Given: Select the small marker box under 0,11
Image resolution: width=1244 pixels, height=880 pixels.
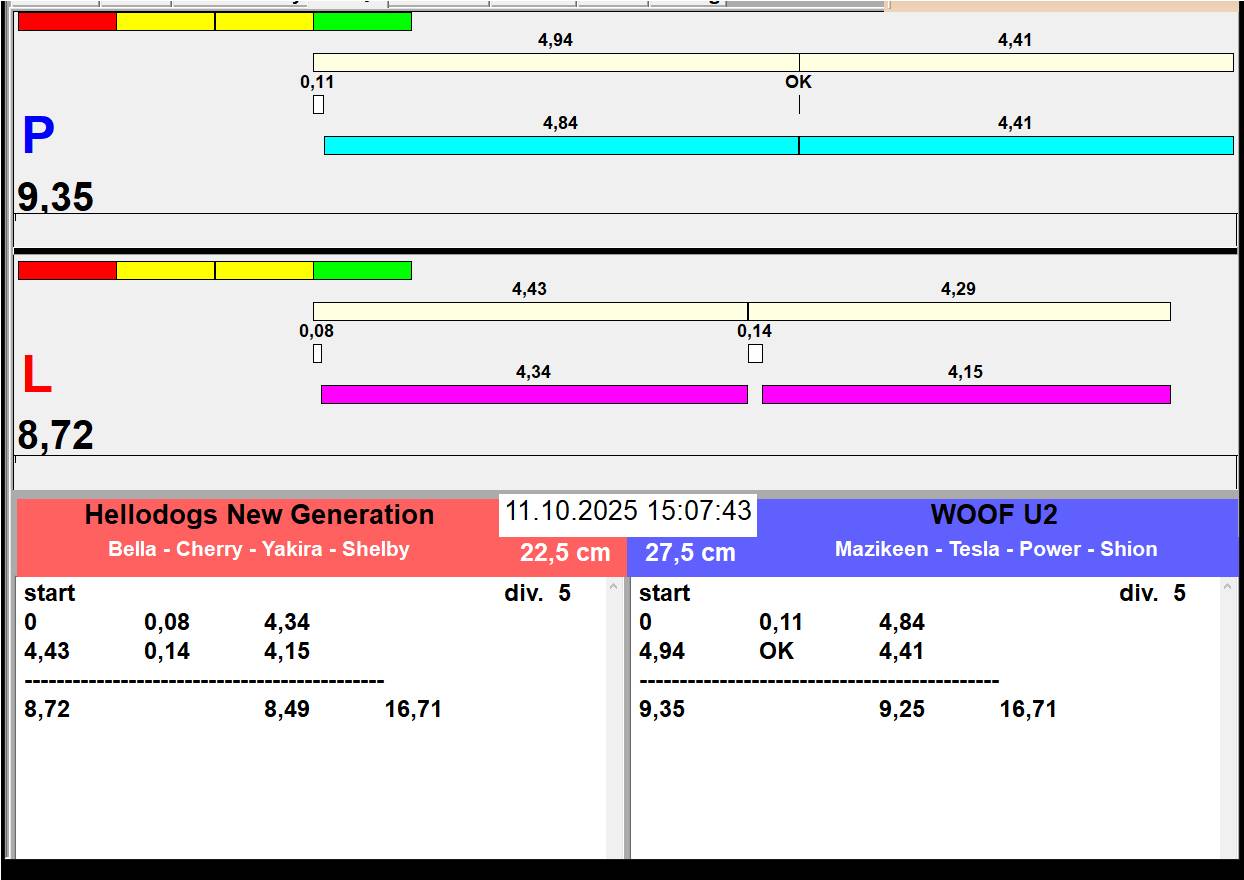Looking at the screenshot, I should point(318,104).
